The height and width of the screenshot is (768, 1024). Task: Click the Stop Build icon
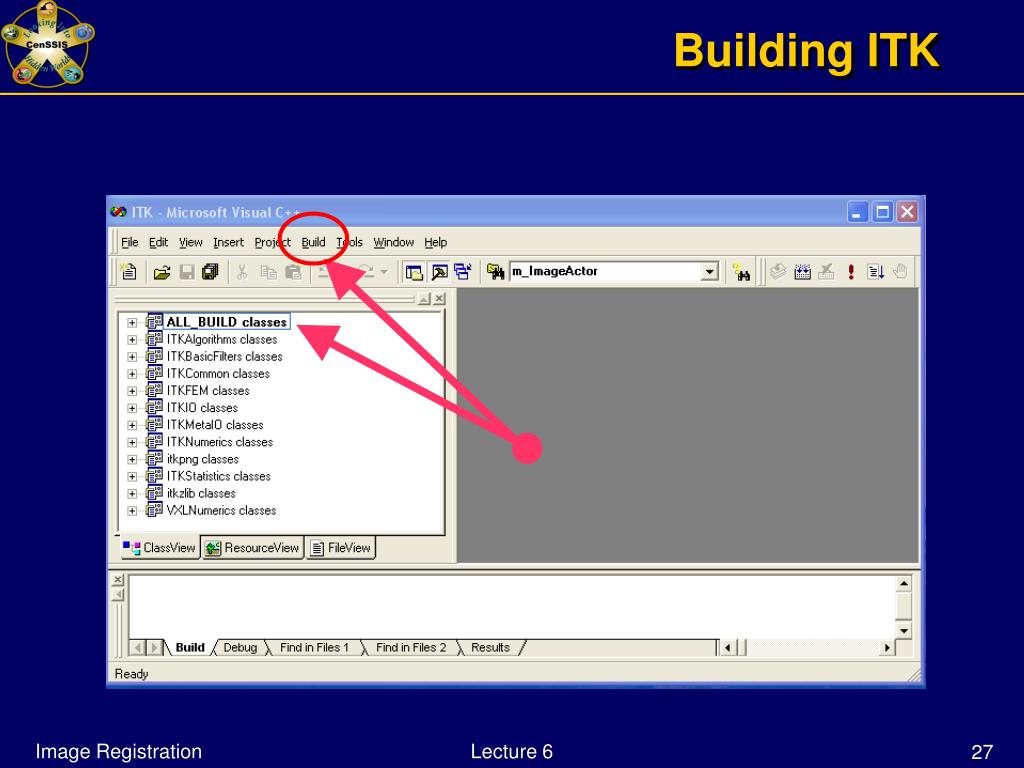[826, 272]
